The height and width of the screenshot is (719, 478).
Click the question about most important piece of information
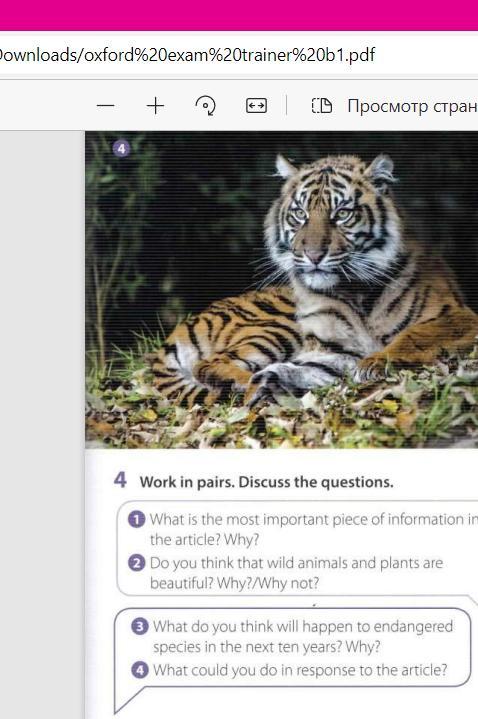[x=314, y=529]
